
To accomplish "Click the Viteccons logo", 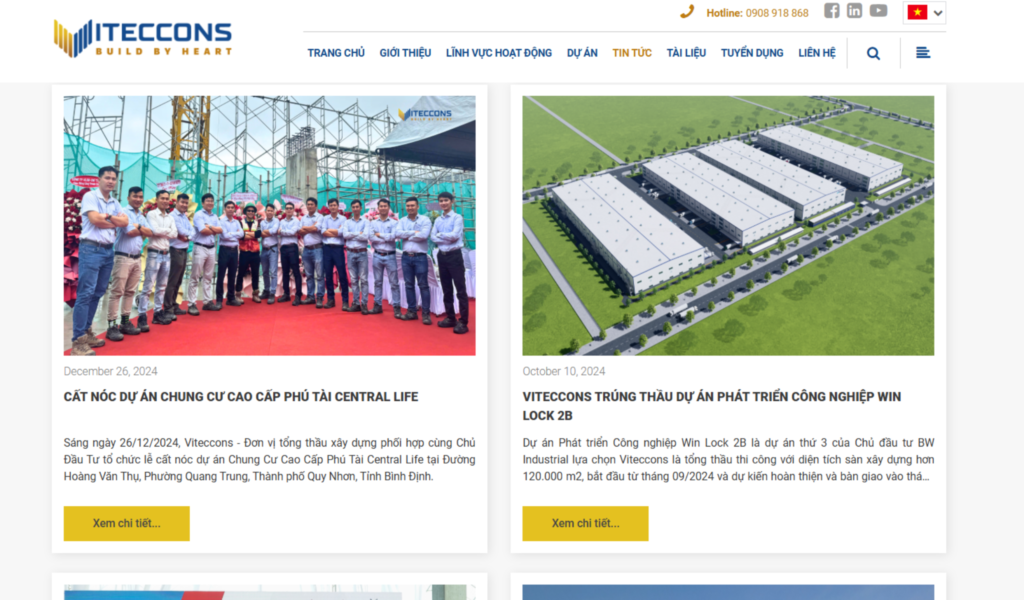I will pos(142,39).
